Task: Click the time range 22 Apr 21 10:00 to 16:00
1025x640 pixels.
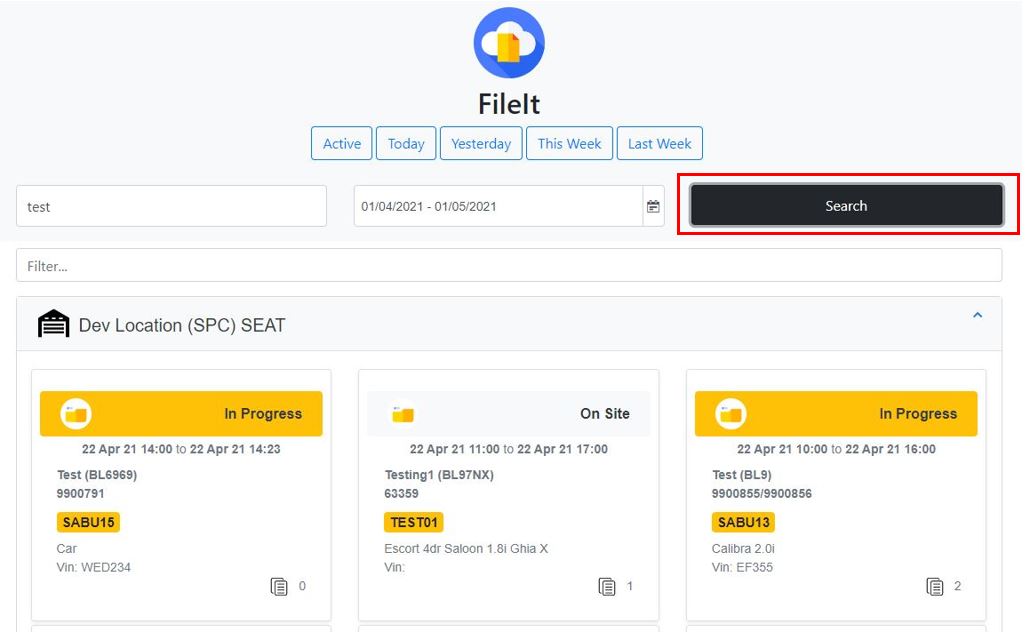Action: pos(836,449)
